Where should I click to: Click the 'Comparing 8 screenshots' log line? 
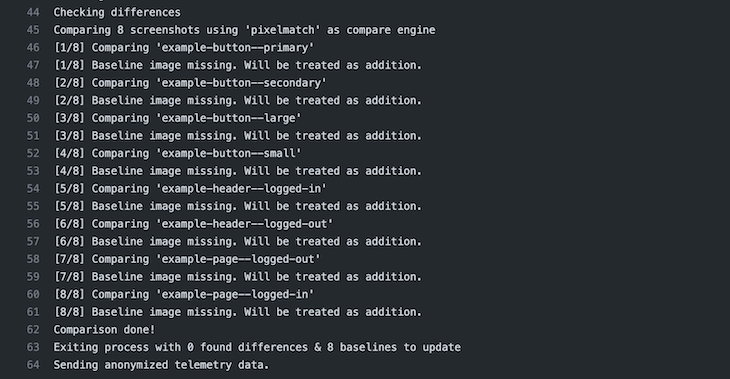click(x=244, y=30)
